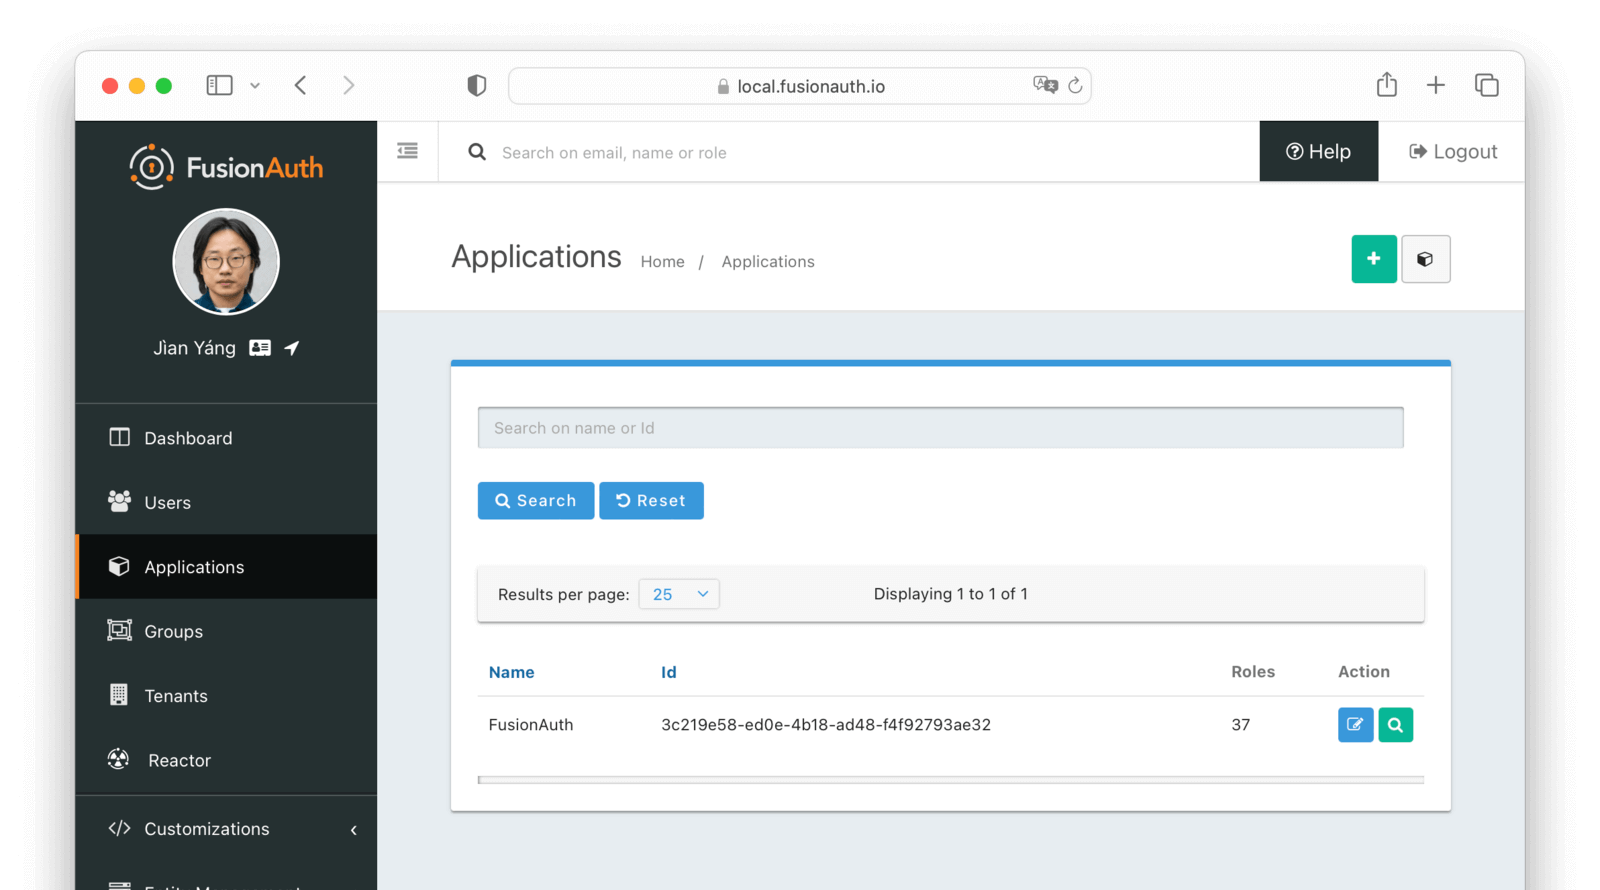
Task: Click the Tenants building icon
Action: pyautogui.click(x=118, y=694)
